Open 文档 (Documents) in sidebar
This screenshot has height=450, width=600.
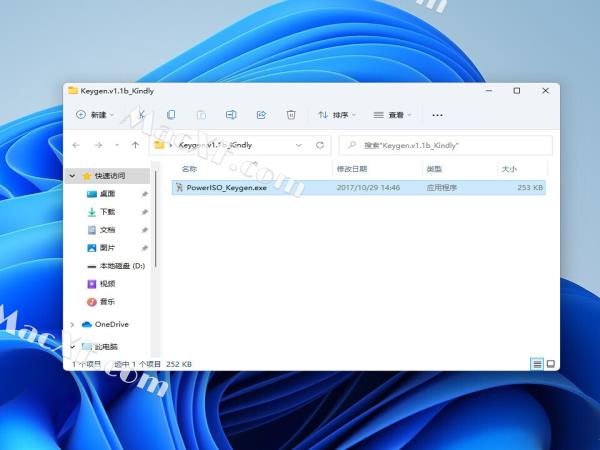pos(107,230)
